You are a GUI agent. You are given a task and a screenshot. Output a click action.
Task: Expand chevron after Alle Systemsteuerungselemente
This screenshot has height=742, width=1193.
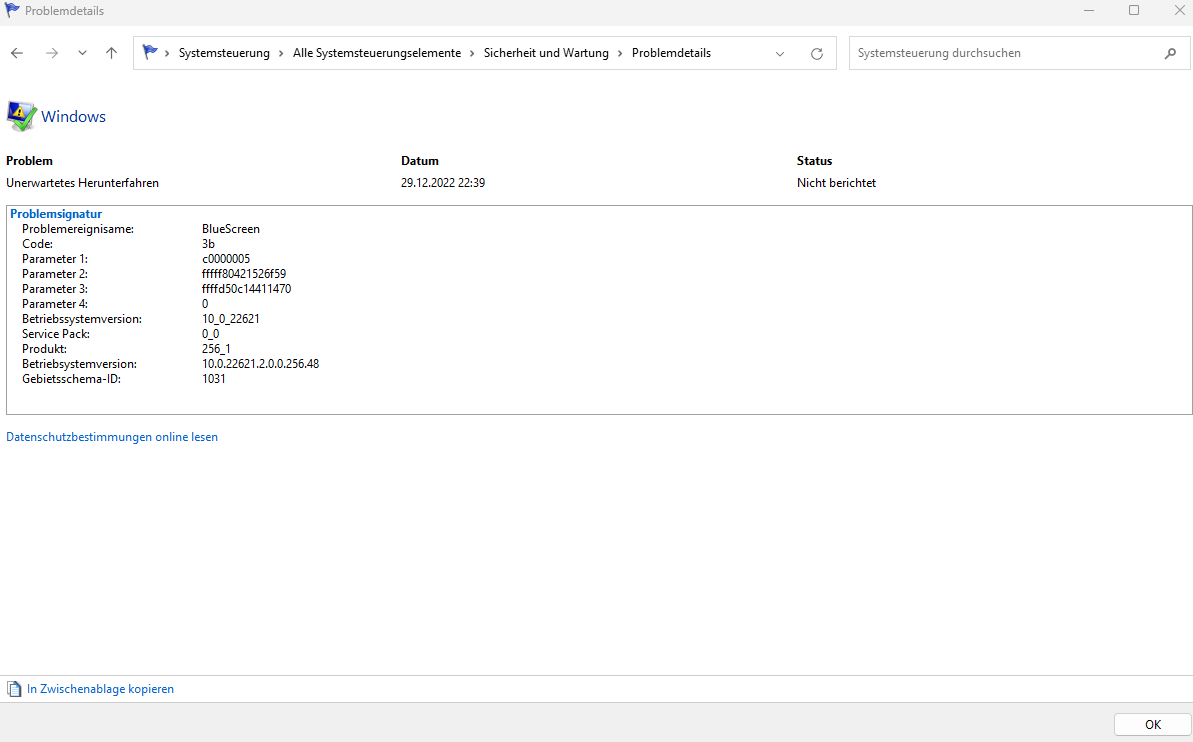tap(472, 53)
